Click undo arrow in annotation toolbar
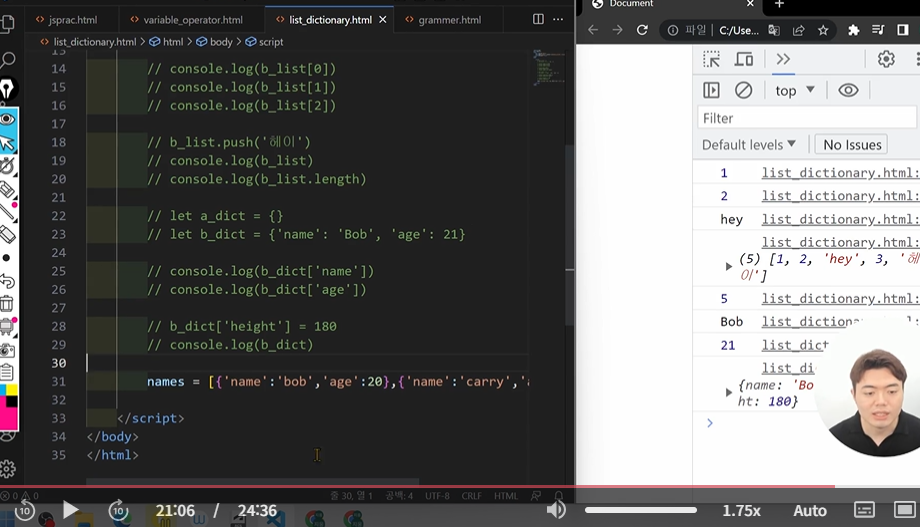The image size is (920, 527). (7, 282)
